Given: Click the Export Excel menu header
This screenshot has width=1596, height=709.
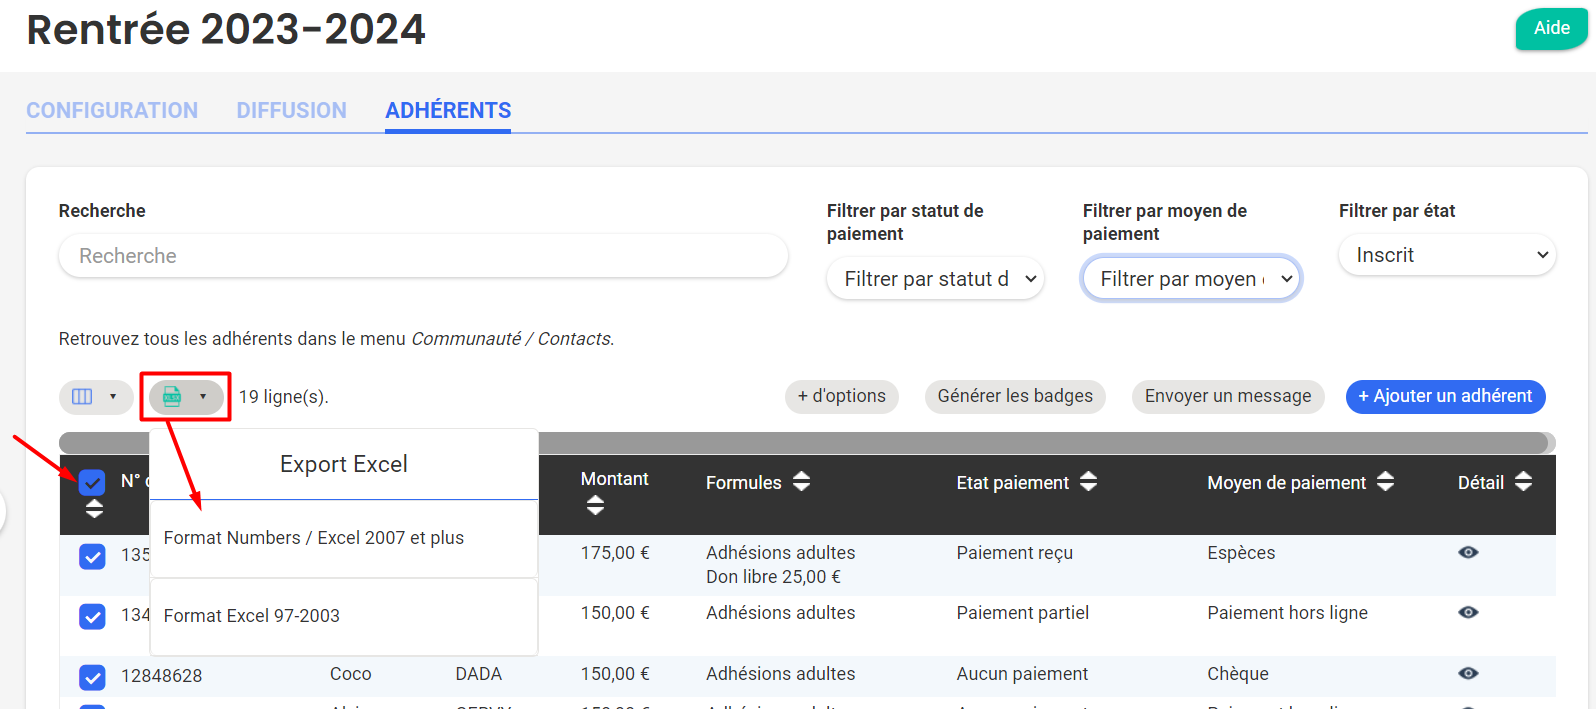Looking at the screenshot, I should click(344, 464).
